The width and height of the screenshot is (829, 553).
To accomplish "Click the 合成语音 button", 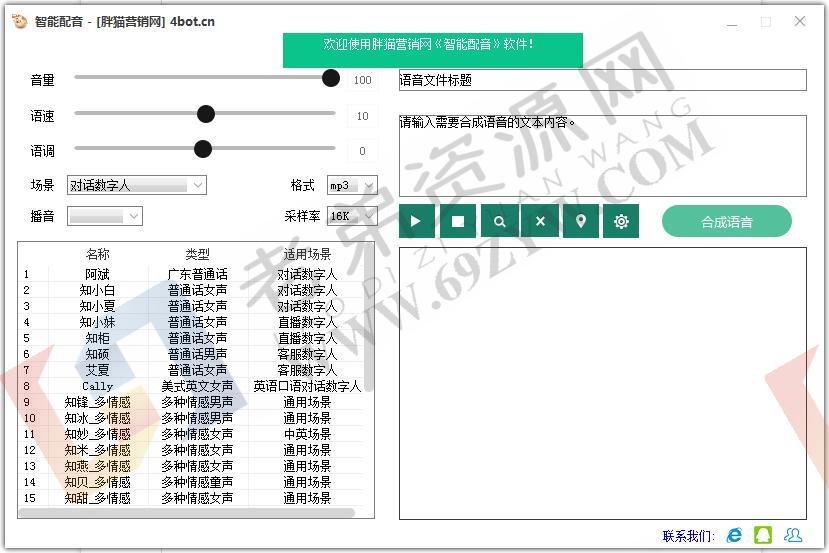I will [x=726, y=222].
